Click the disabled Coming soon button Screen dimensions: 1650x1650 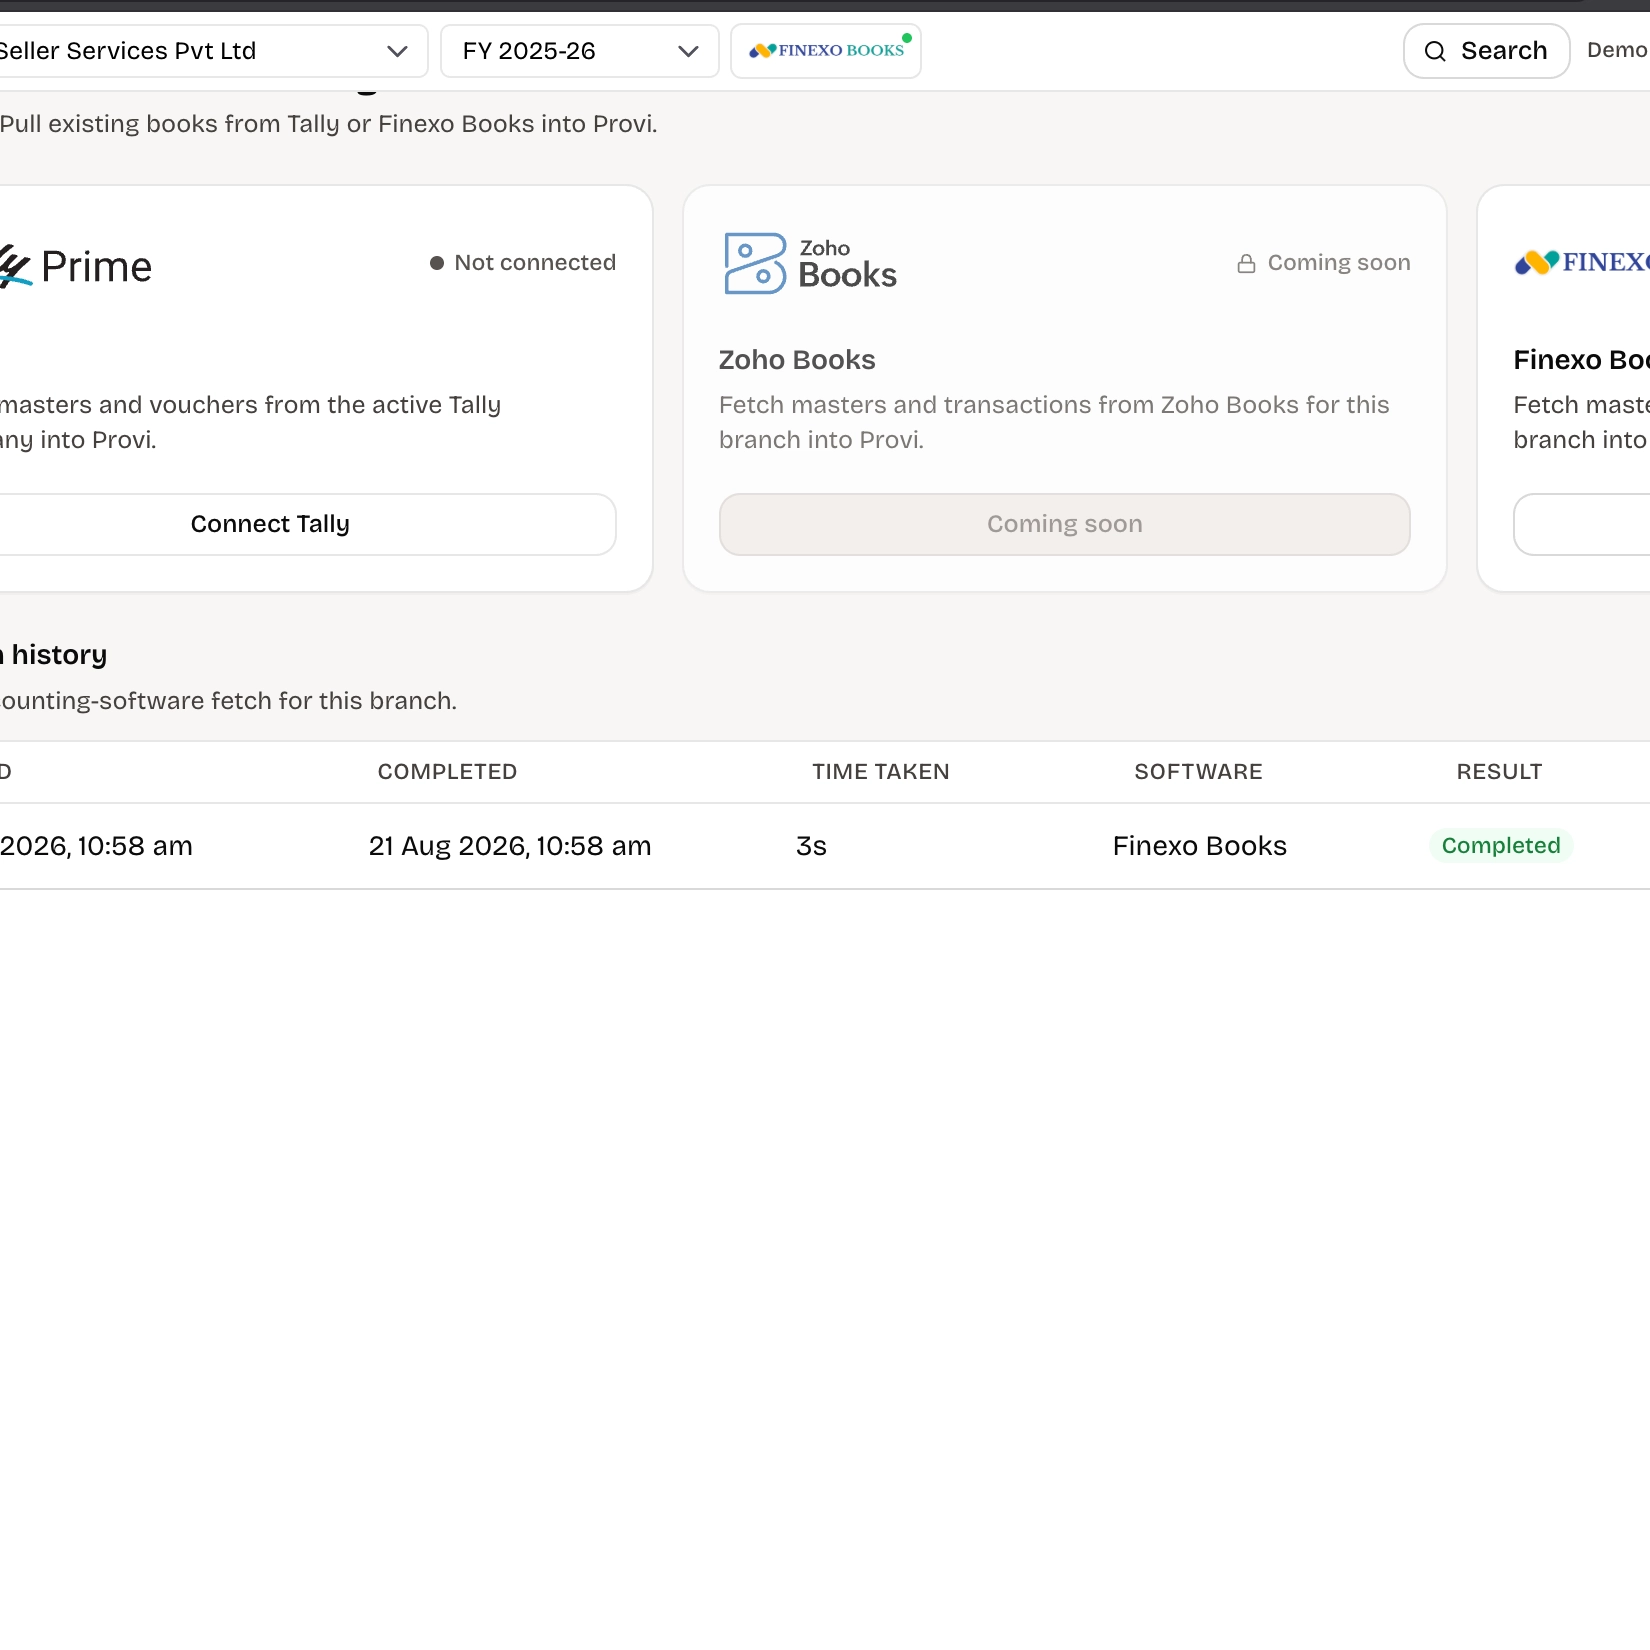pos(1065,524)
